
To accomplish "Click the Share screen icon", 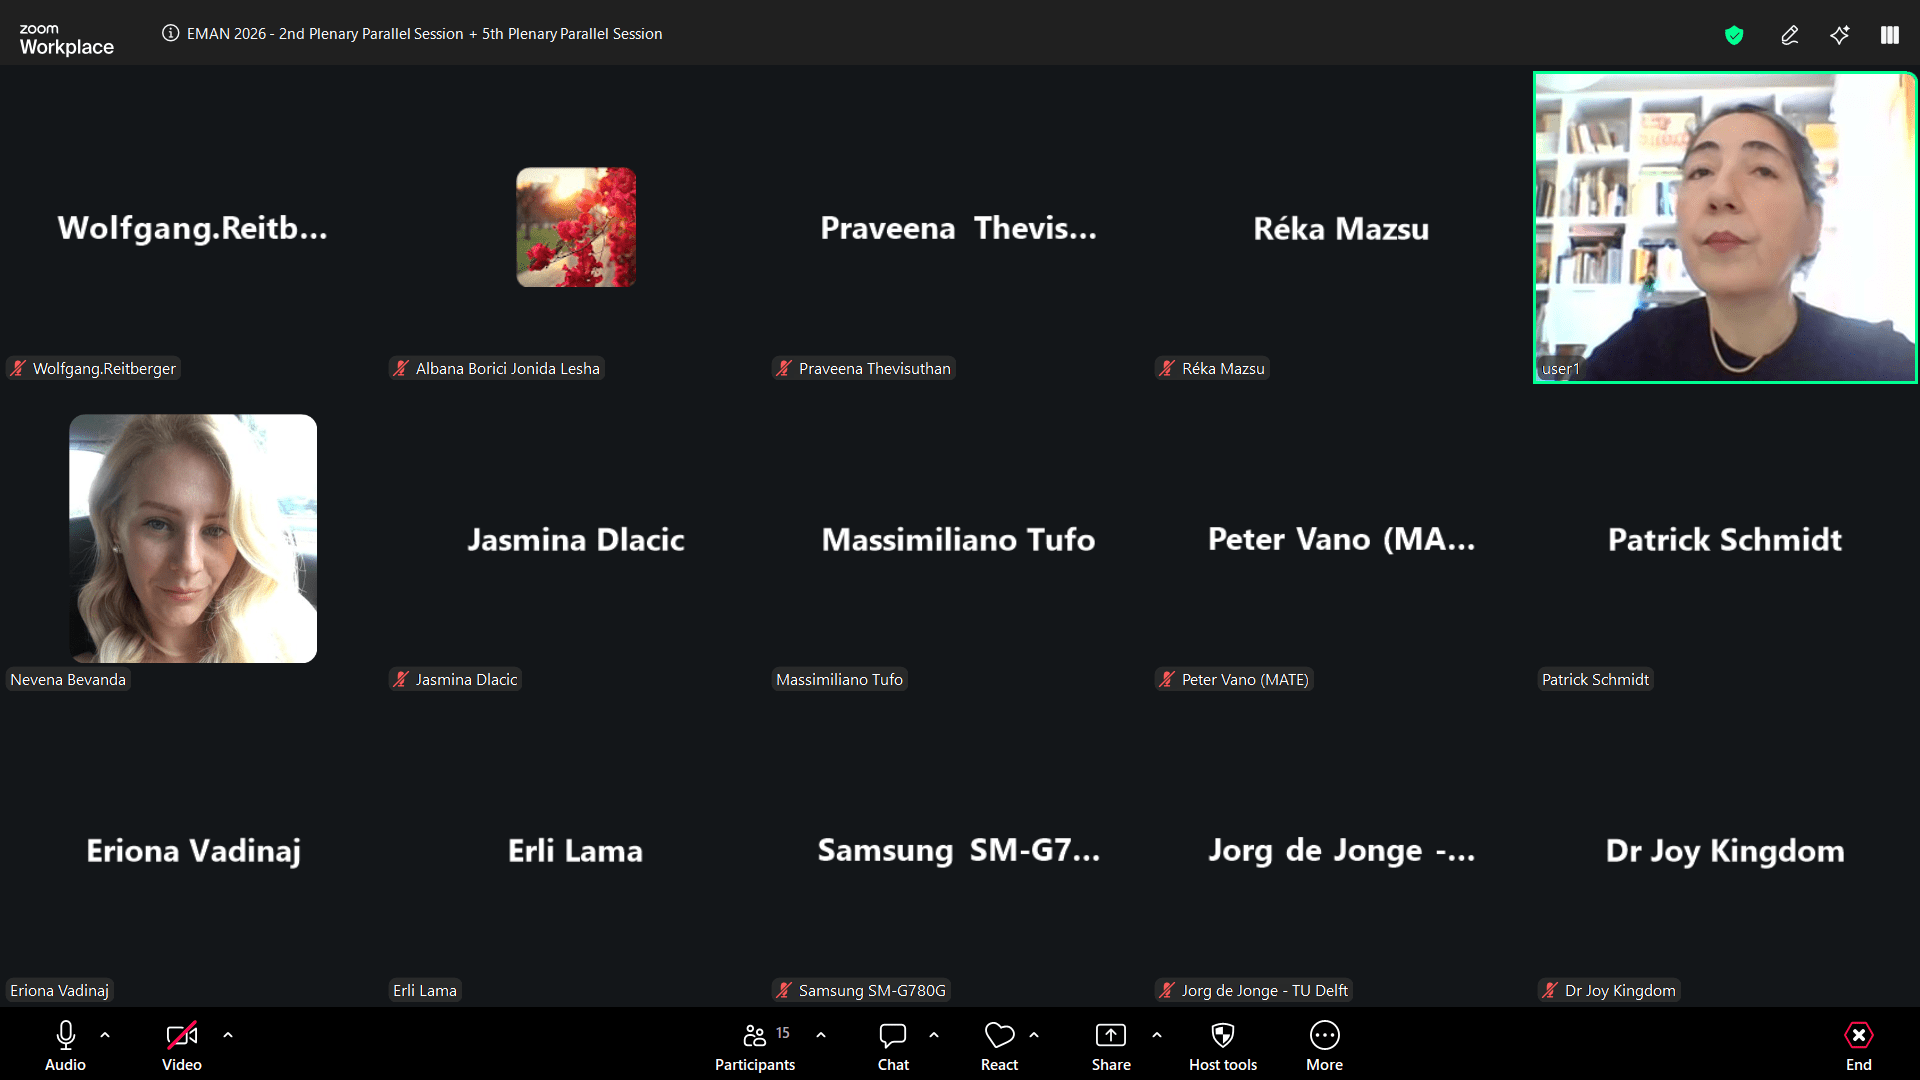I will pos(1110,1045).
